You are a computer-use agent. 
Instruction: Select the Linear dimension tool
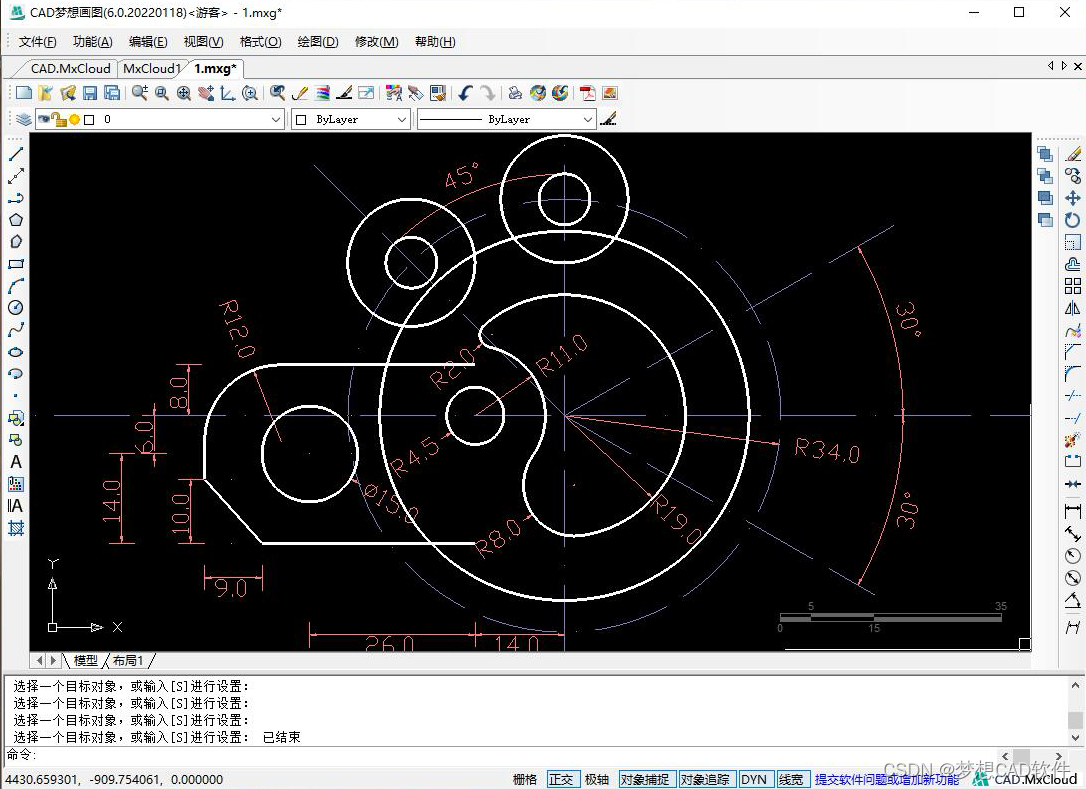click(x=1073, y=511)
